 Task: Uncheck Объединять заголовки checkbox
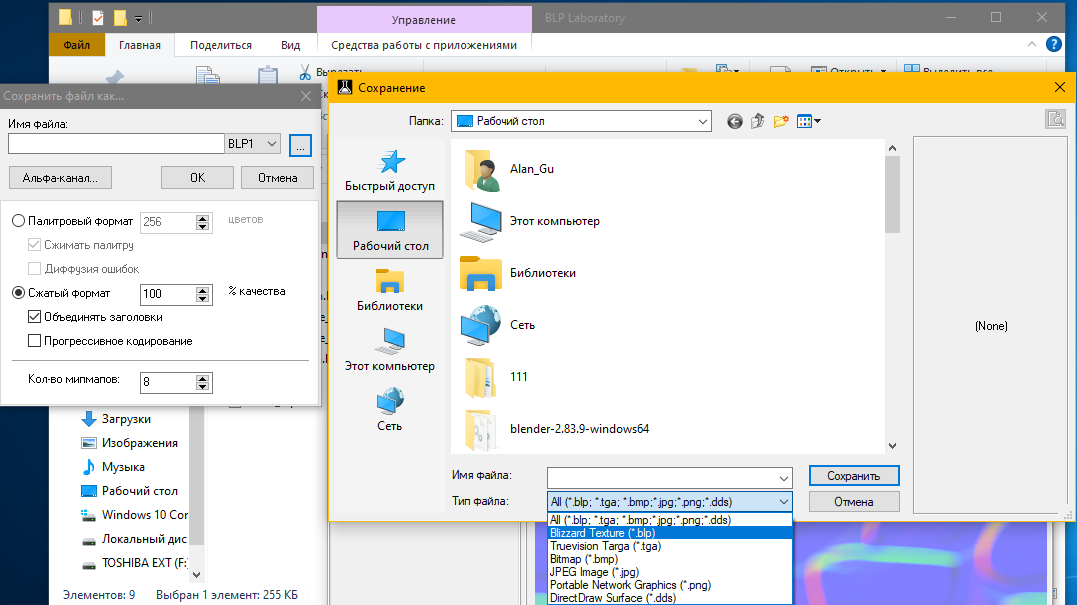[x=34, y=317]
